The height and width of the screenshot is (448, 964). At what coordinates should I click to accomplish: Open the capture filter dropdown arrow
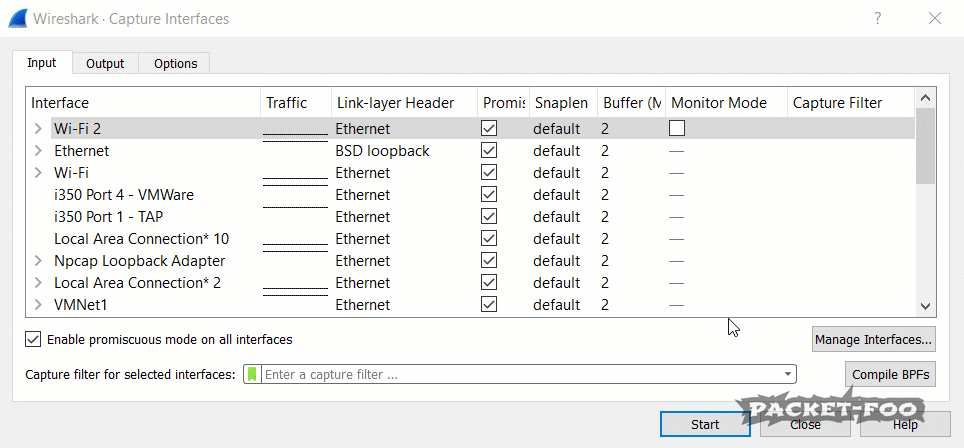click(787, 374)
